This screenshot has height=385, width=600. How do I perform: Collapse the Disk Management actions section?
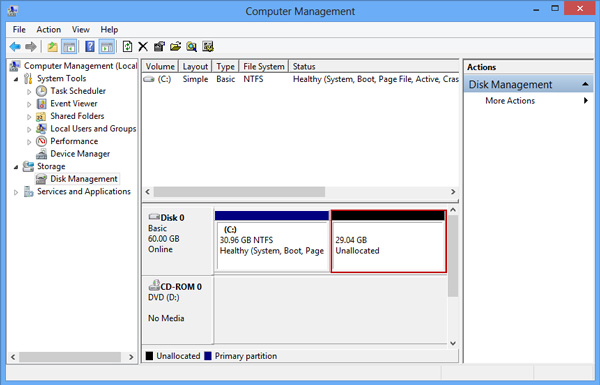(585, 84)
